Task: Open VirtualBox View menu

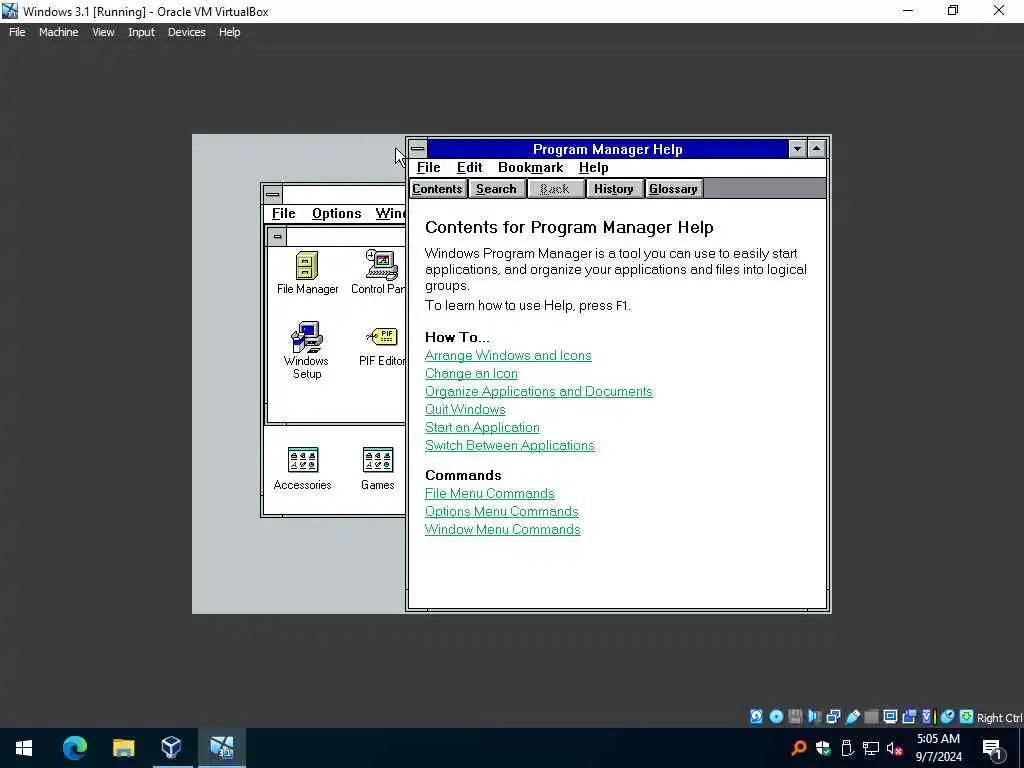Action: click(103, 32)
